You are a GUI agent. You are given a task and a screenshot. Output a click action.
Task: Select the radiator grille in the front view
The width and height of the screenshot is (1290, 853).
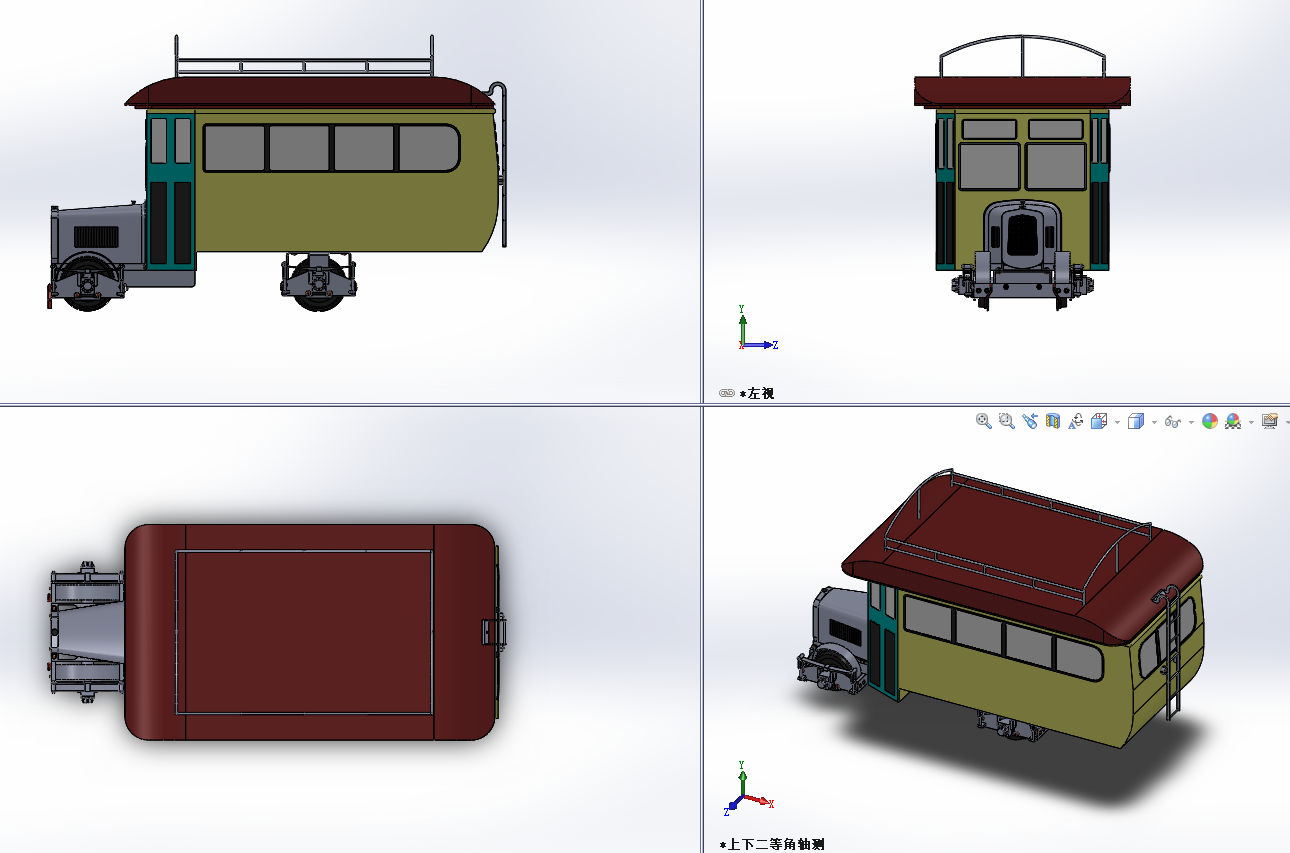[1022, 233]
